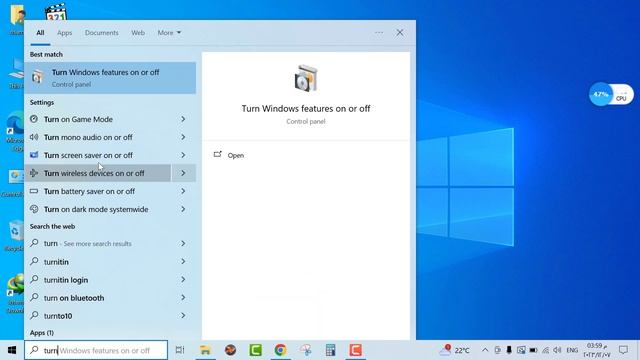
Task: Click the network icon in system tray
Action: tap(545, 350)
